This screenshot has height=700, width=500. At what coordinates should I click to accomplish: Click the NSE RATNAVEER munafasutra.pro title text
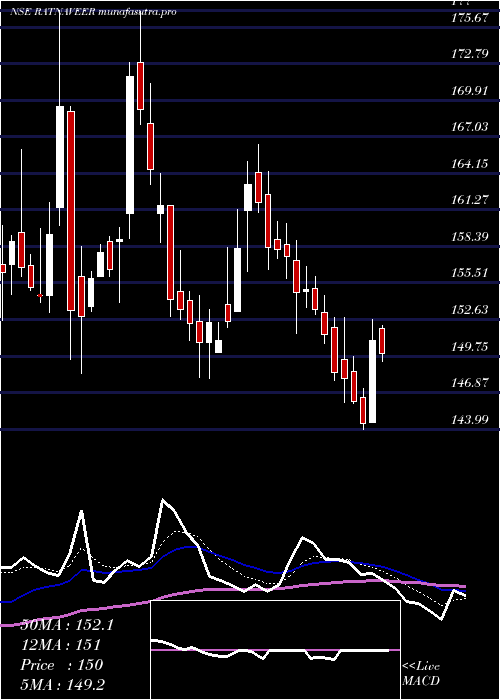coord(93,12)
